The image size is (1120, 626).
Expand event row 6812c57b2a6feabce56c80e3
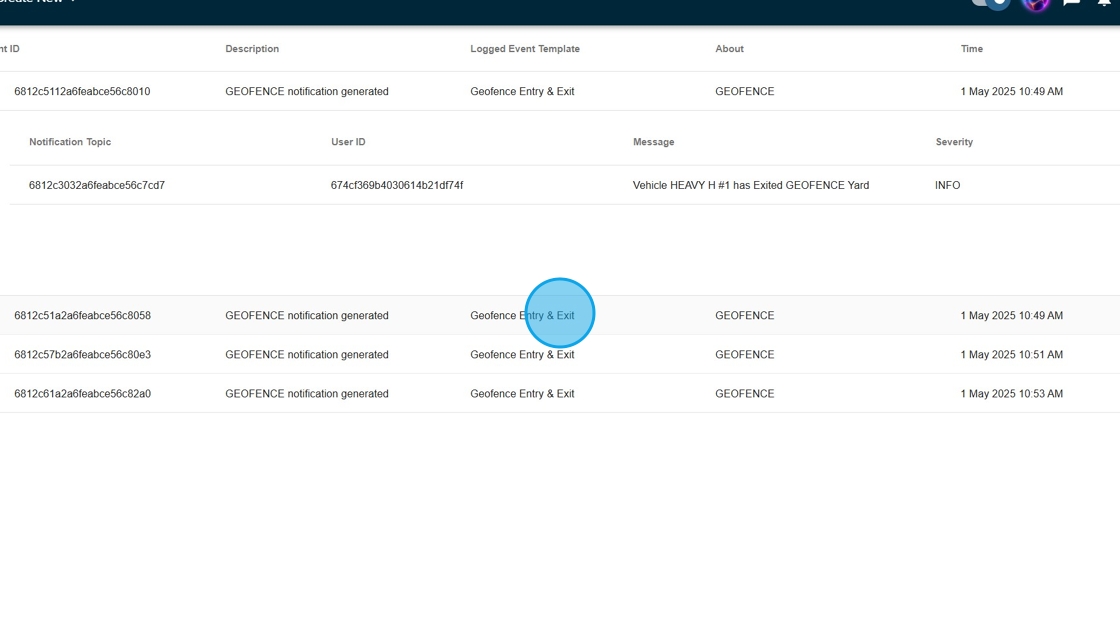(82, 354)
